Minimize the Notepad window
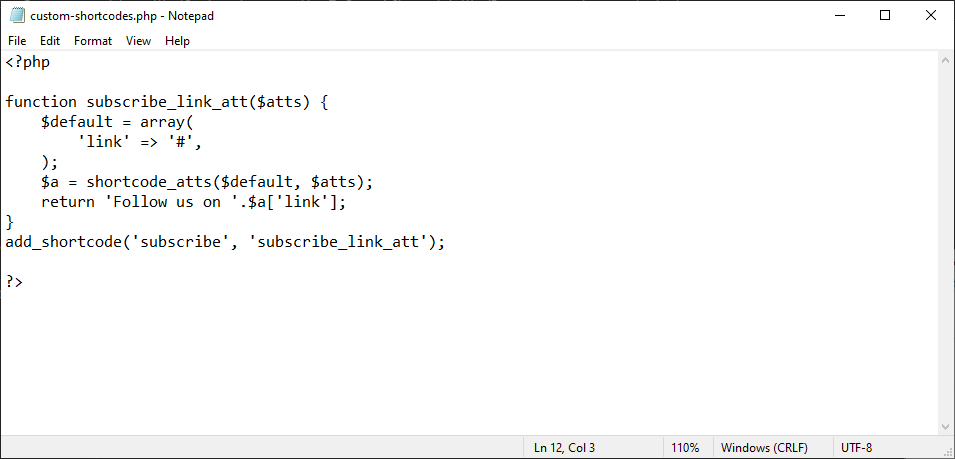The width and height of the screenshot is (955, 459). [x=839, y=16]
